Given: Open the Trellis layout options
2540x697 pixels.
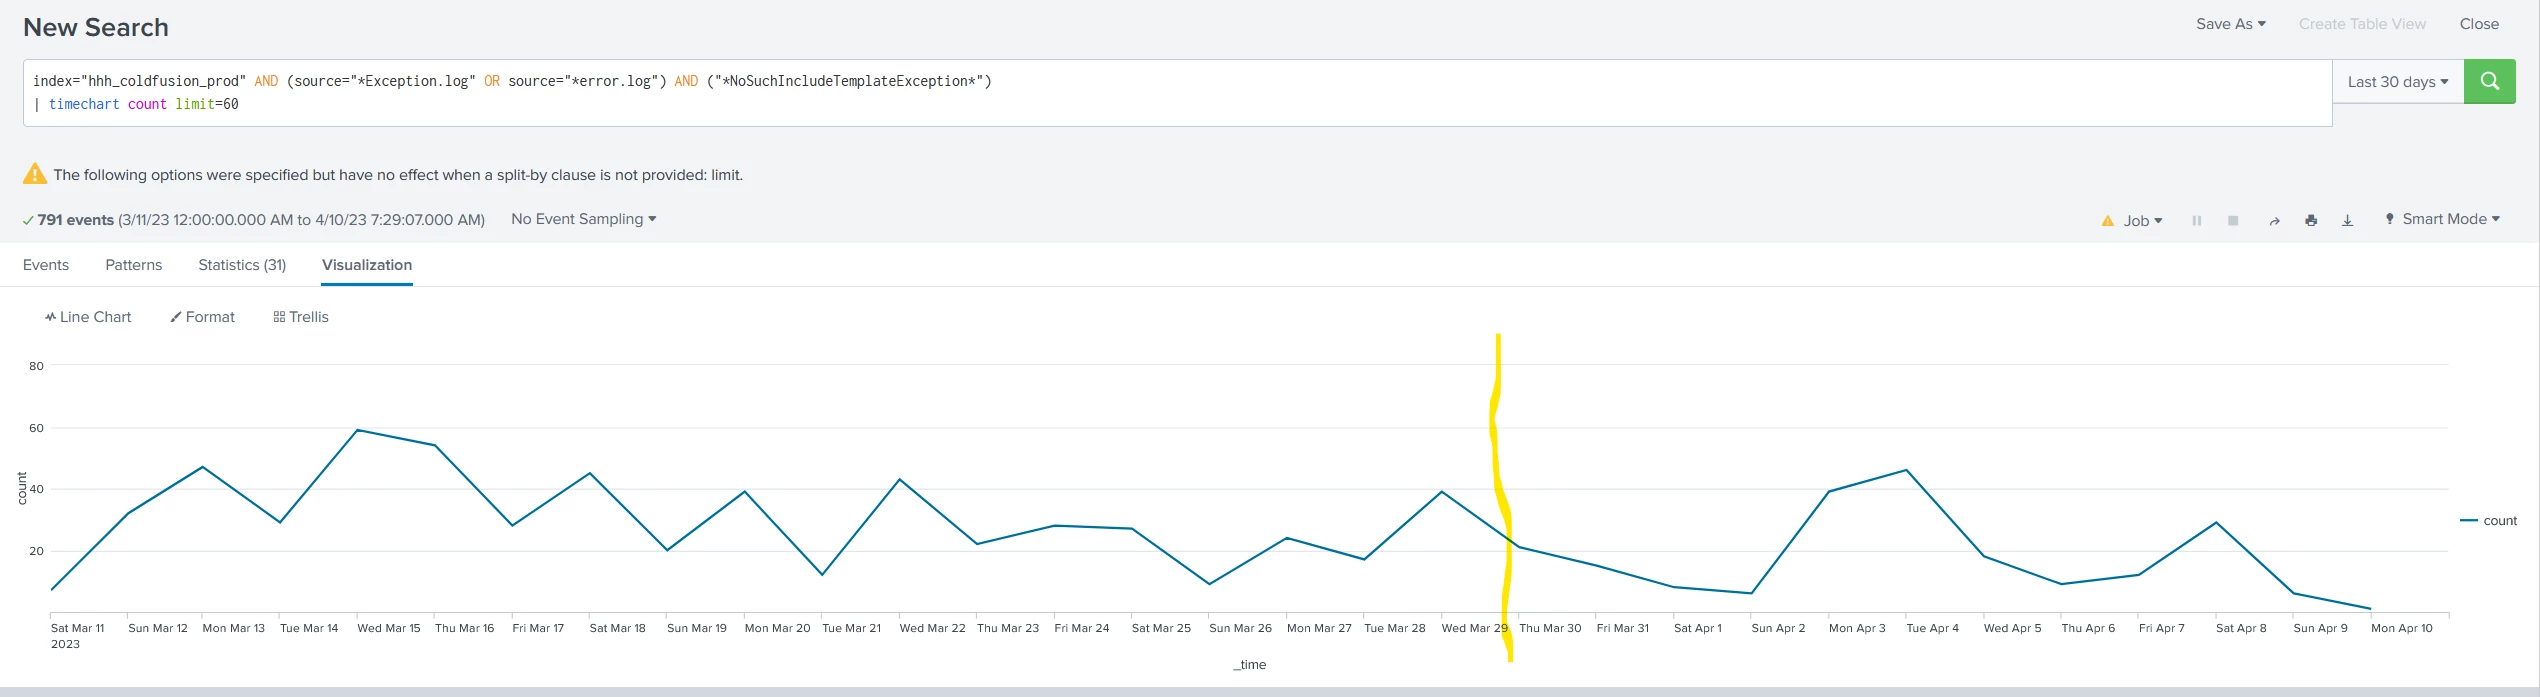Looking at the screenshot, I should 301,317.
